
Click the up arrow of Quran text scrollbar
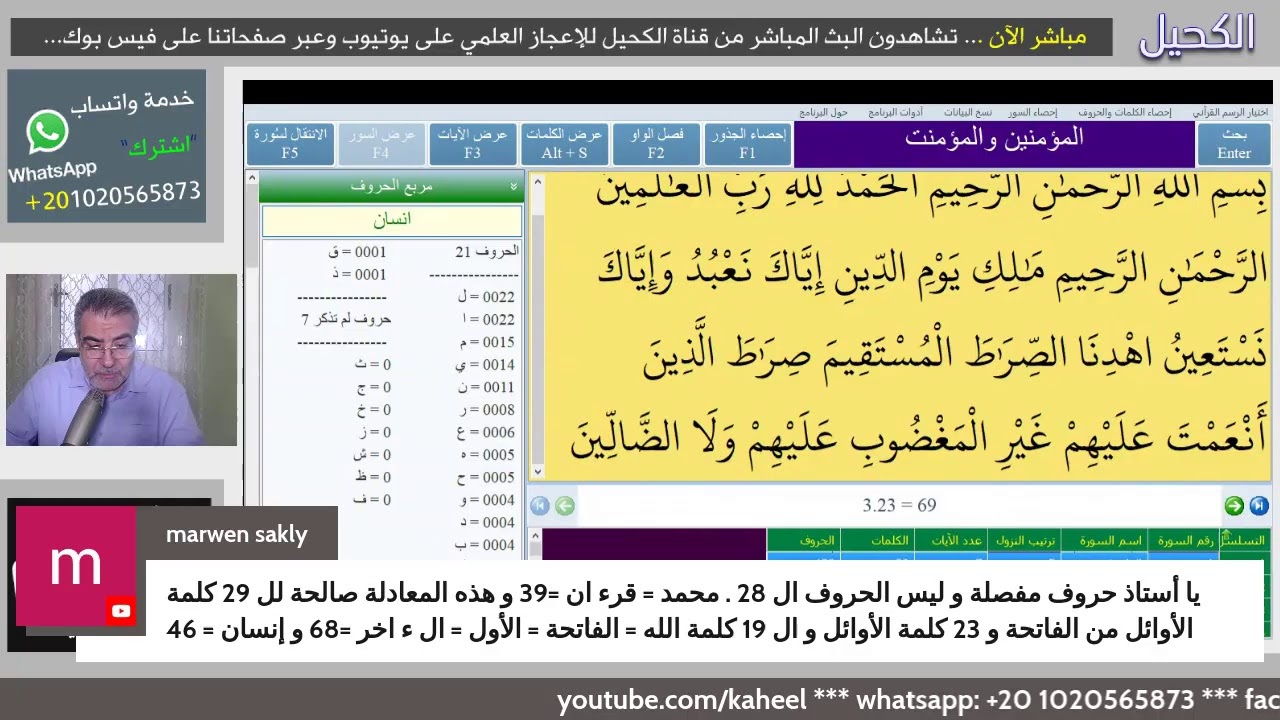coord(537,183)
